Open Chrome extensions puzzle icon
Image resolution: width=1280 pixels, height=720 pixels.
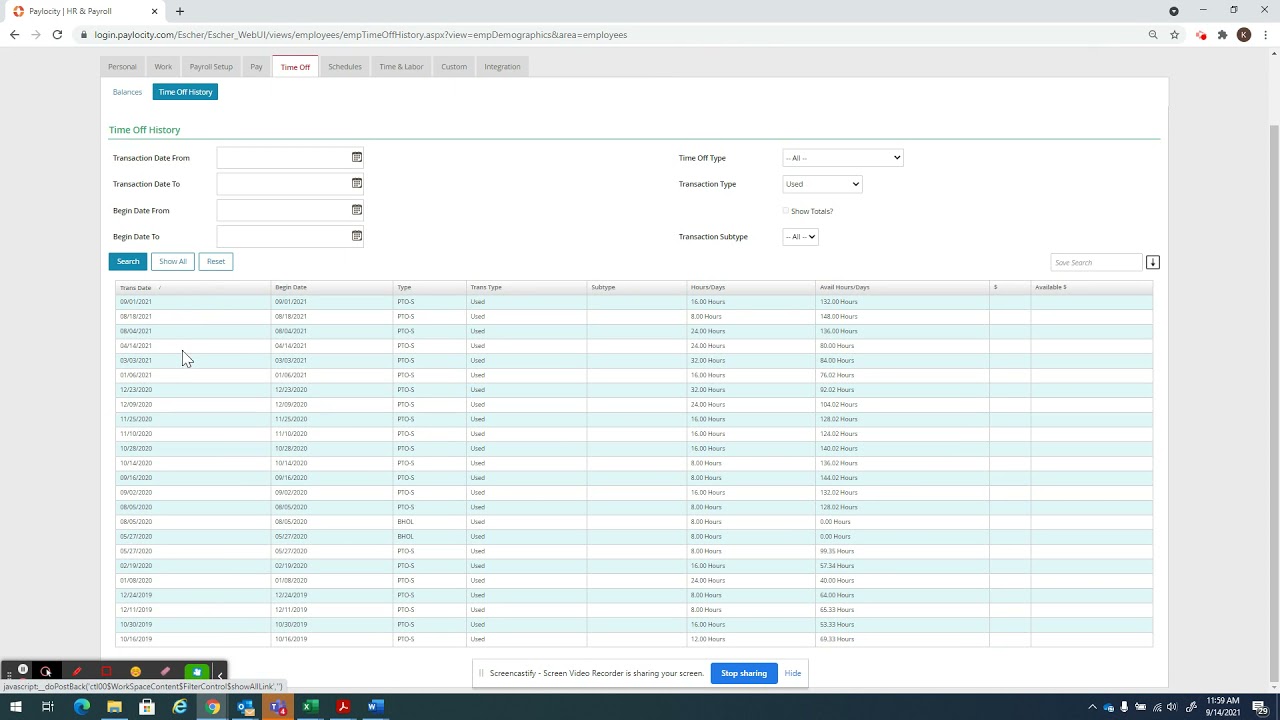coord(1222,35)
